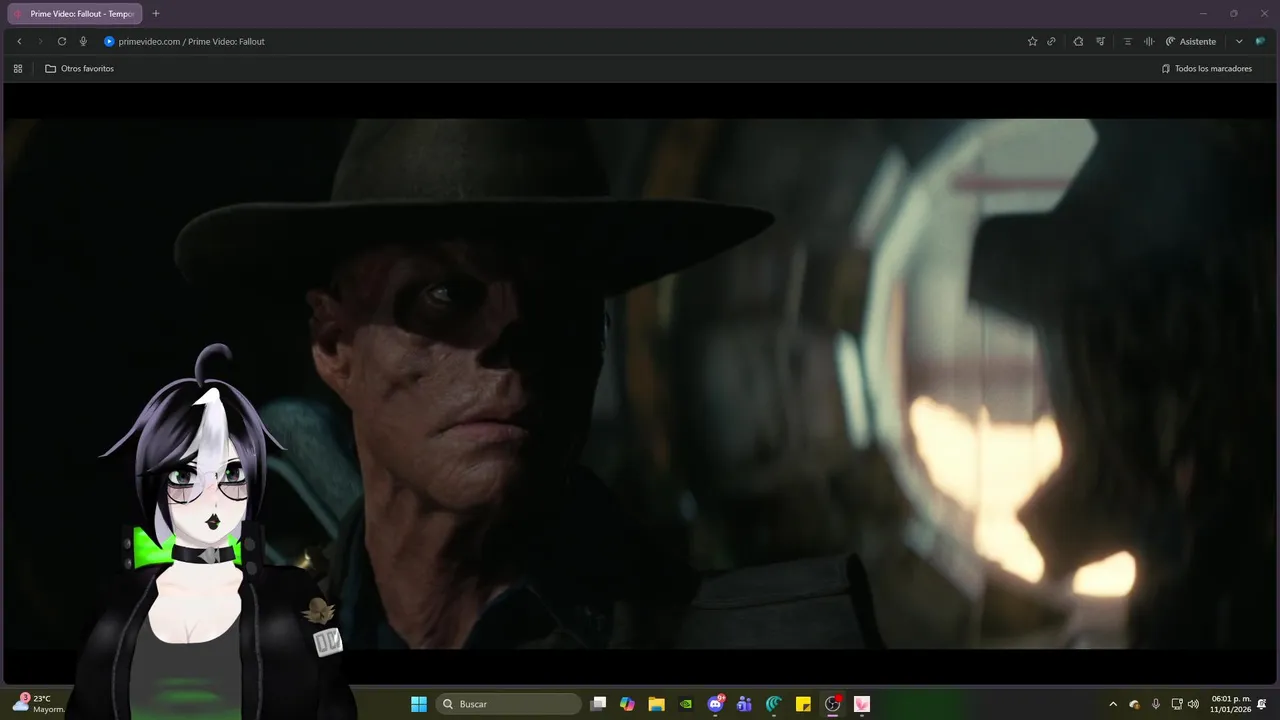Click the OneDrive cloud tray icon

(x=1135, y=704)
